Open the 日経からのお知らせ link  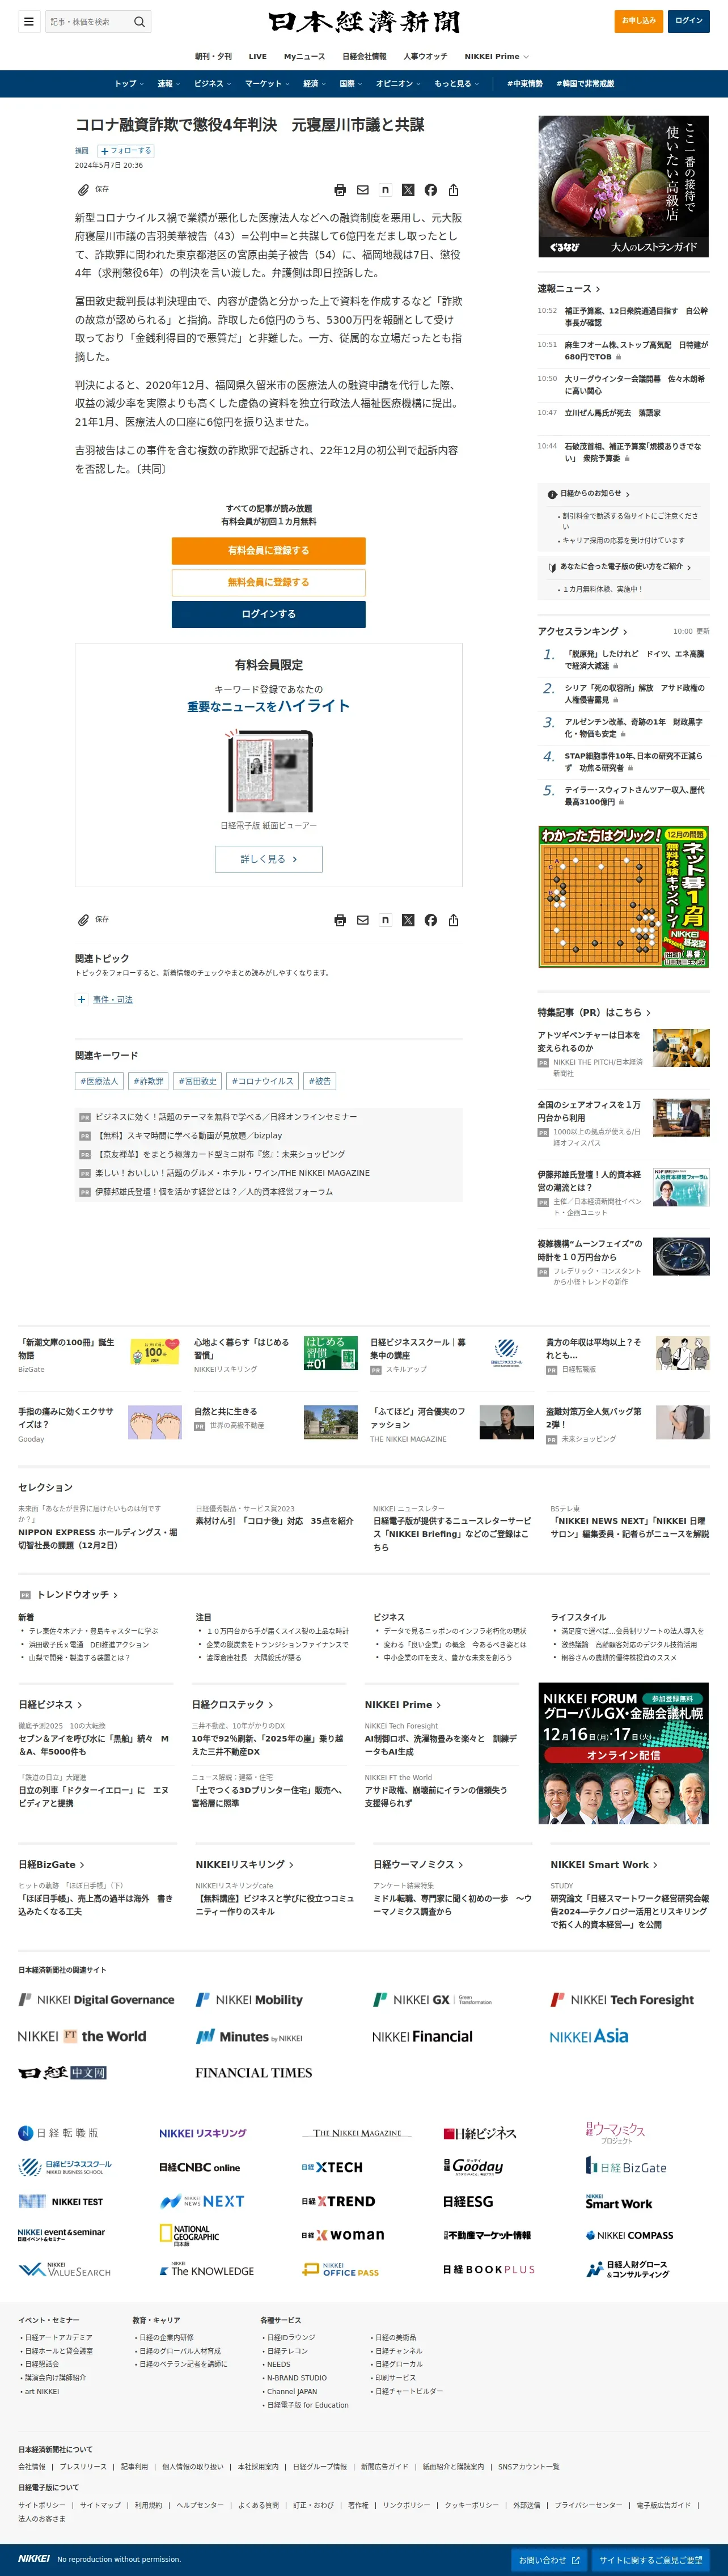[590, 494]
